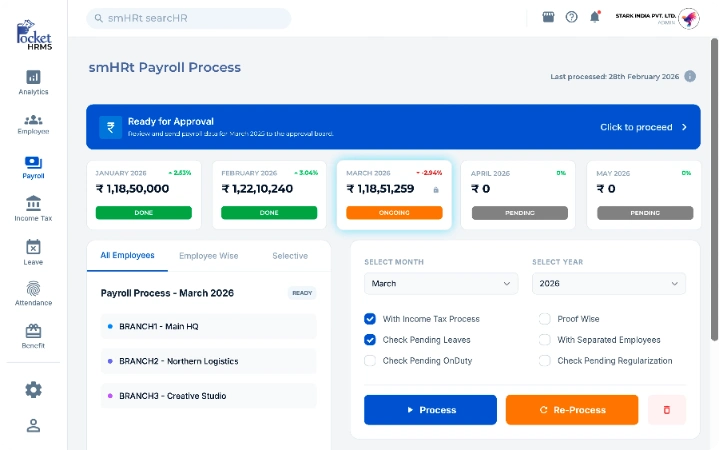Image resolution: width=719 pixels, height=450 pixels.
Task: Open the Benefit gift icon
Action: pyautogui.click(x=33, y=331)
